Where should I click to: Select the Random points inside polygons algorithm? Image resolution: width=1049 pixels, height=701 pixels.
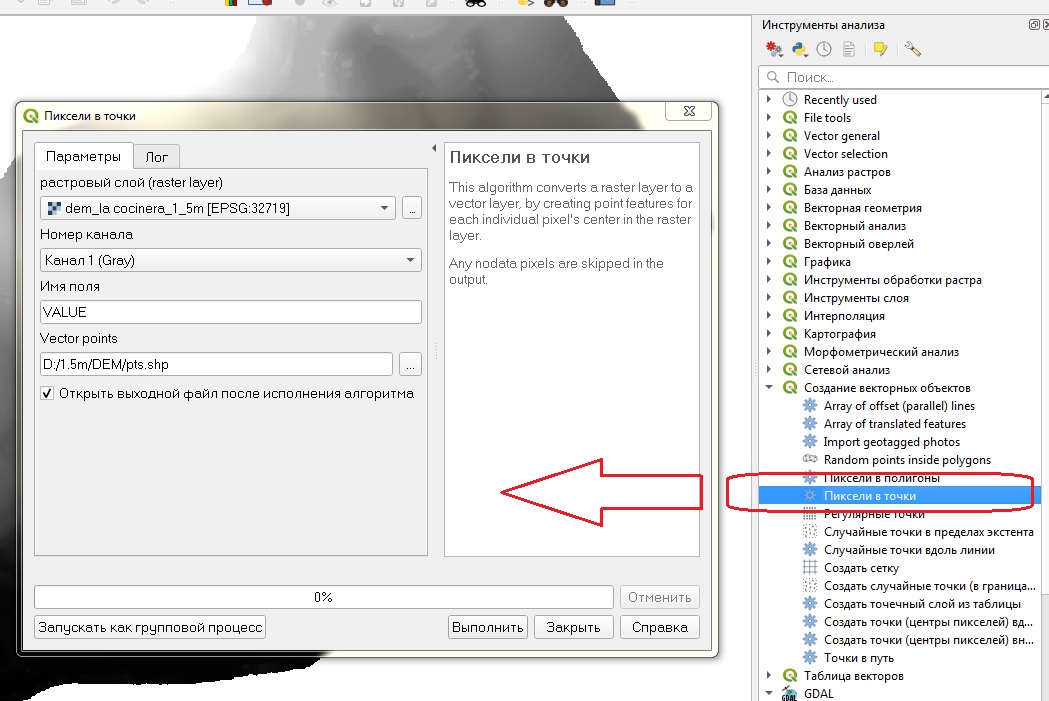click(x=903, y=459)
